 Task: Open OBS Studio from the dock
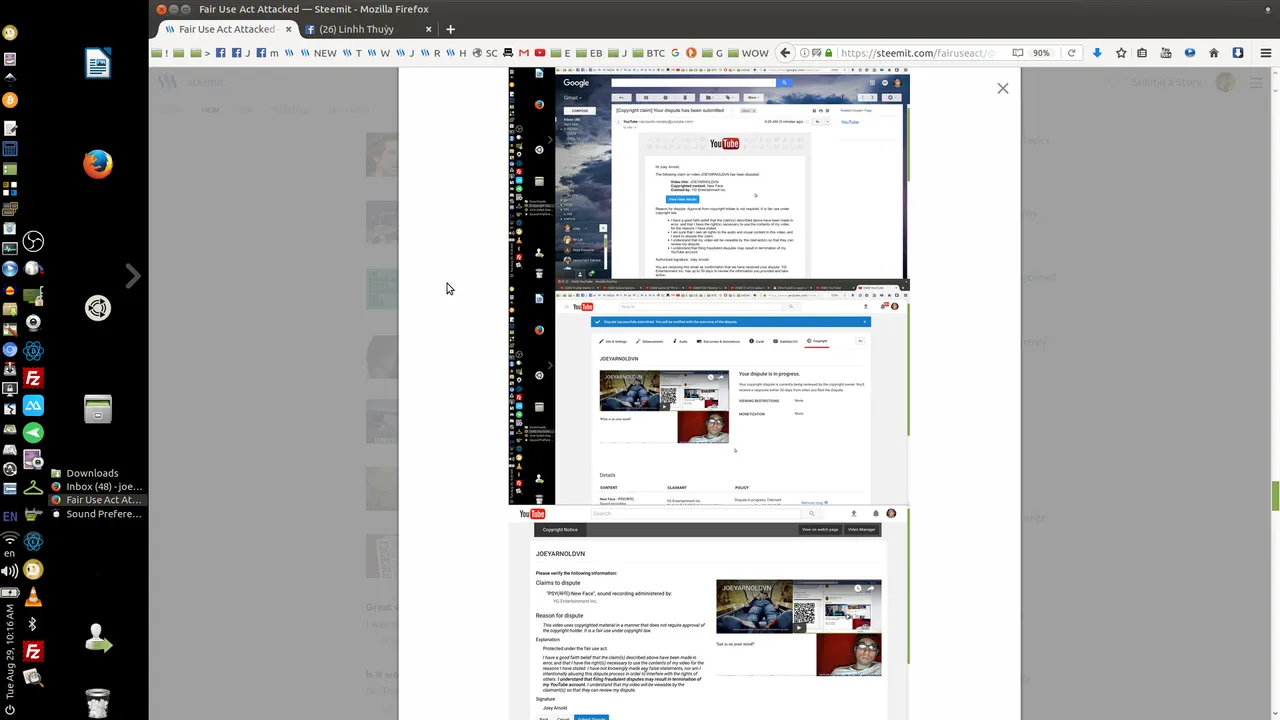click(x=34, y=242)
